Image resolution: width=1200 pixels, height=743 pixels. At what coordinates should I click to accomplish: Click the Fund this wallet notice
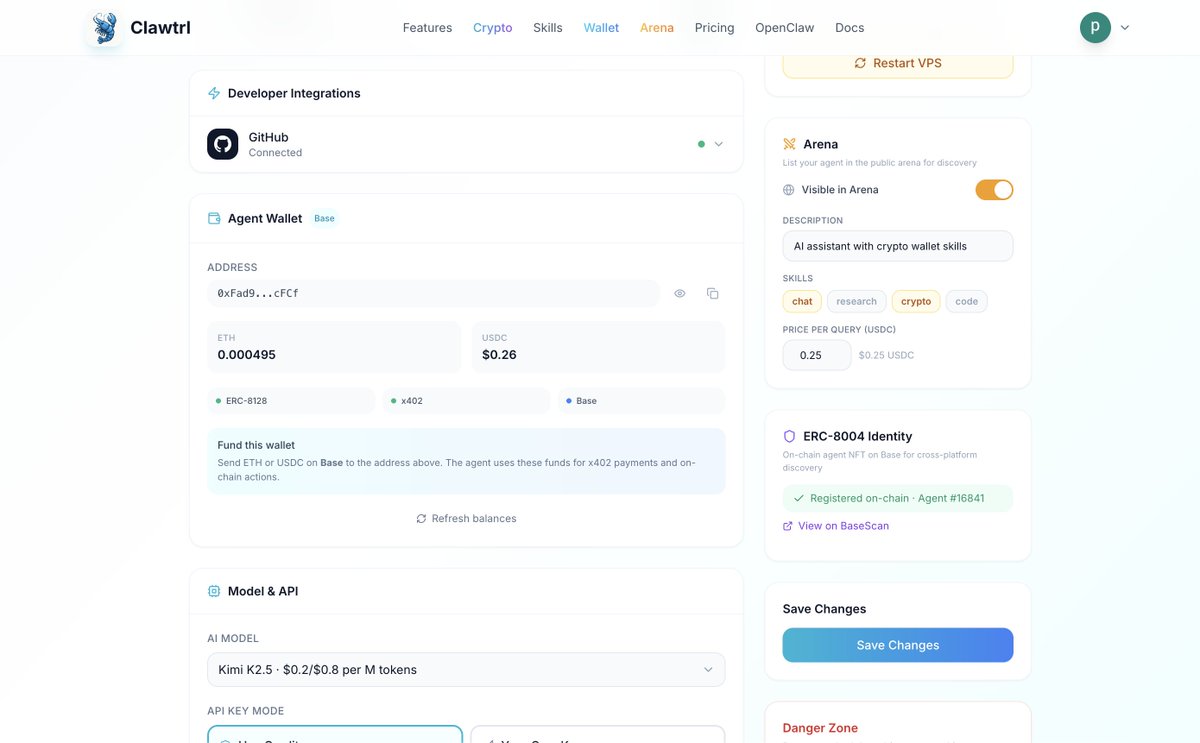(466, 461)
